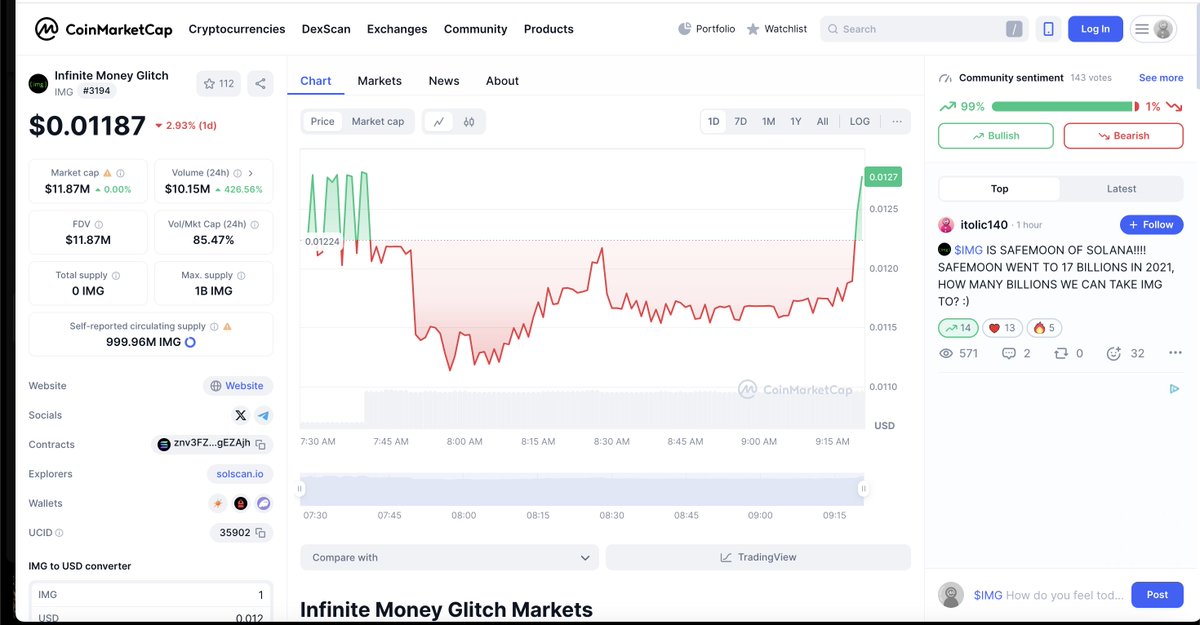Toggle the fire reaction with count 5

click(1044, 328)
